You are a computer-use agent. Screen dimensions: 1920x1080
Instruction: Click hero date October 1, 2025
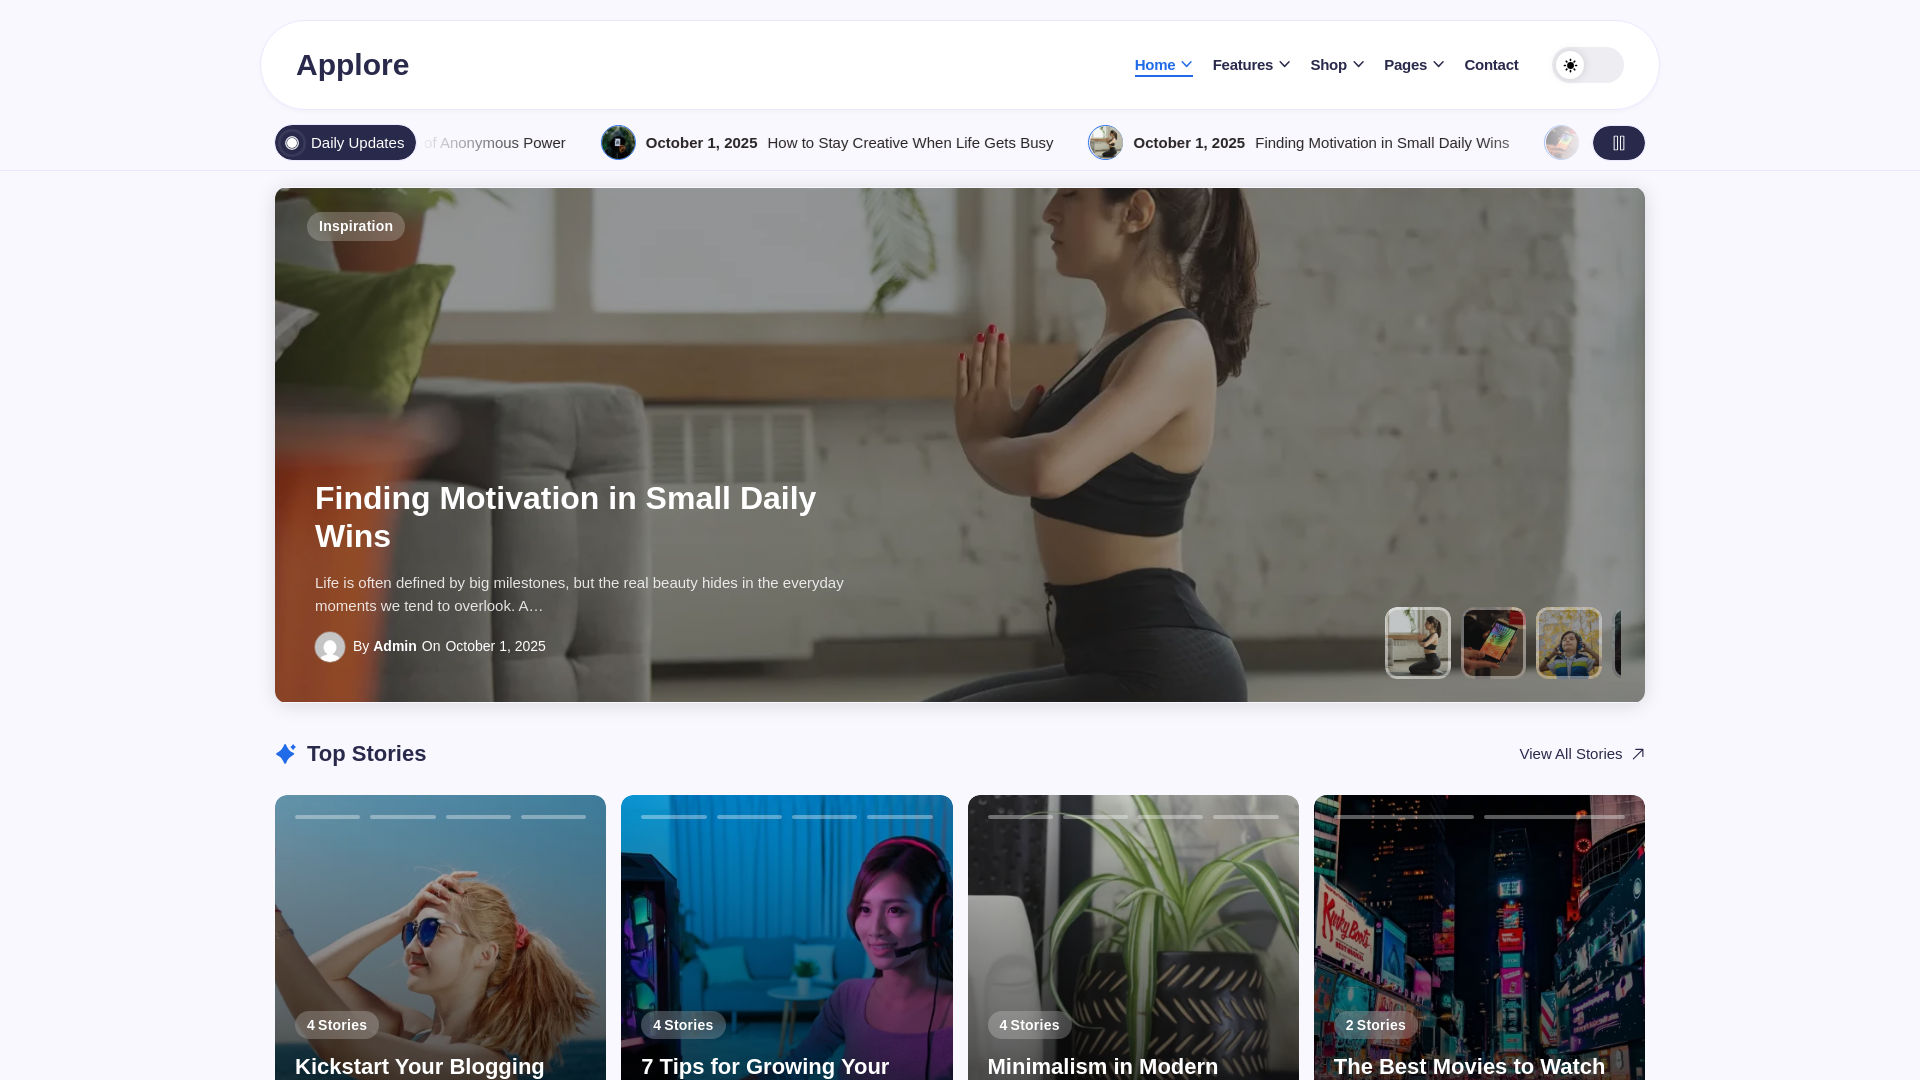pos(495,647)
